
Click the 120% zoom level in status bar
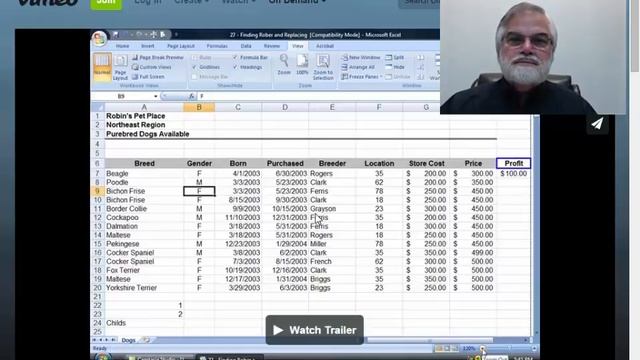pos(469,349)
